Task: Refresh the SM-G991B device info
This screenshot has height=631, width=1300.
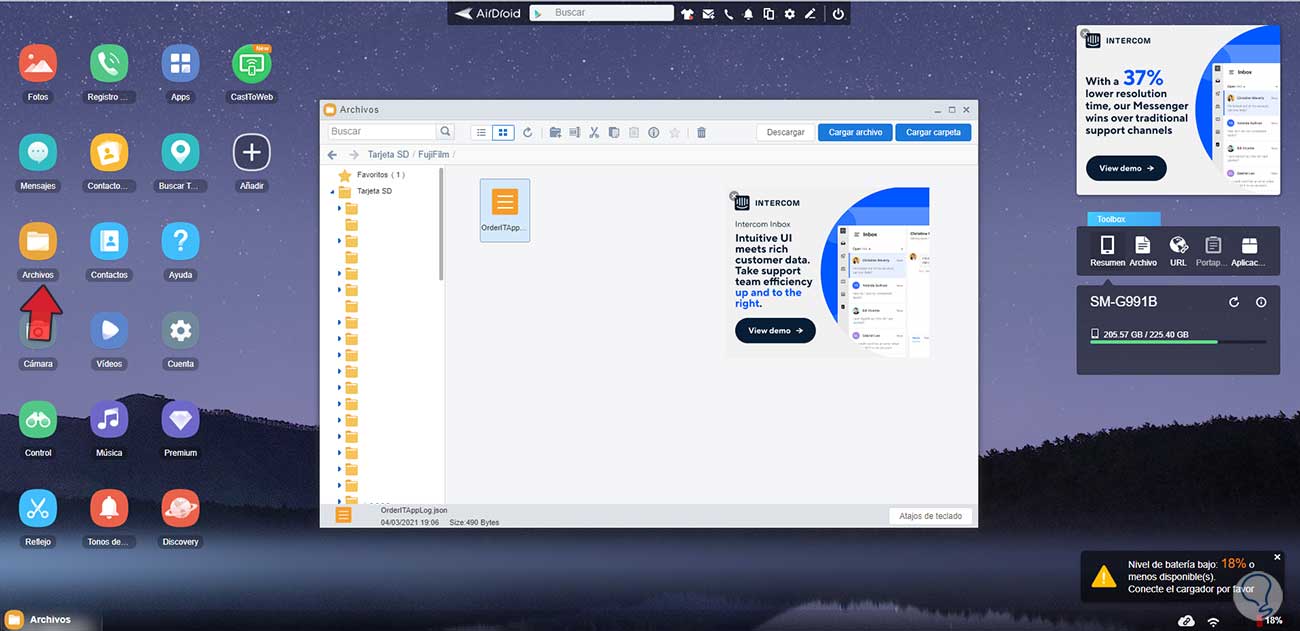Action: click(x=1233, y=302)
